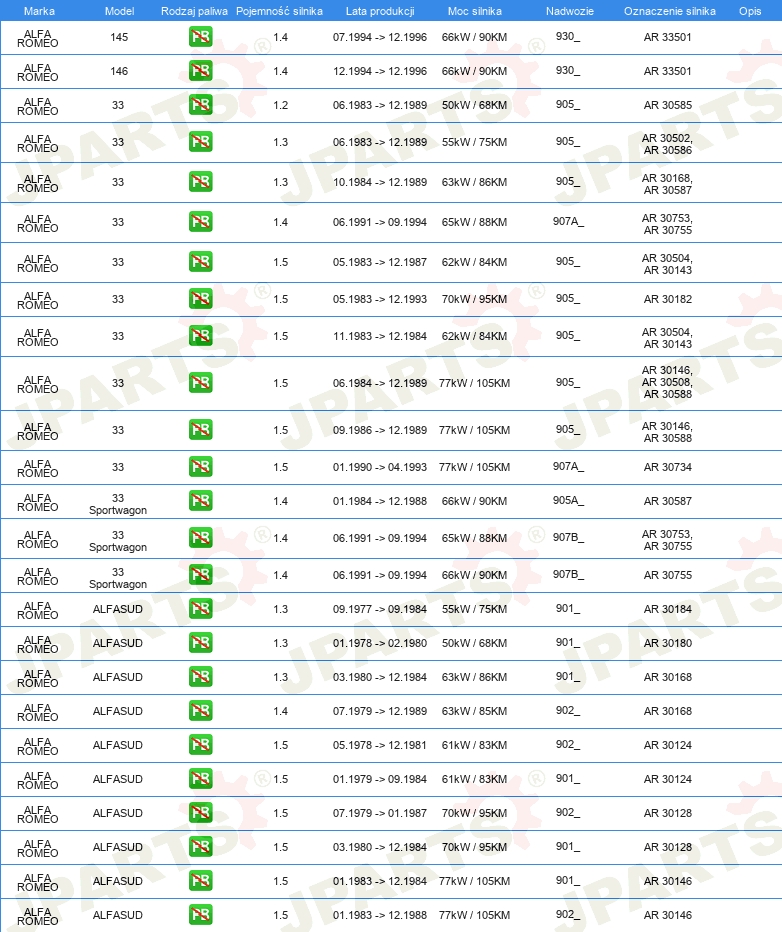This screenshot has width=782, height=932.
Task: Select the date cell '07.1994 -> 12.1996'
Action: click(380, 37)
